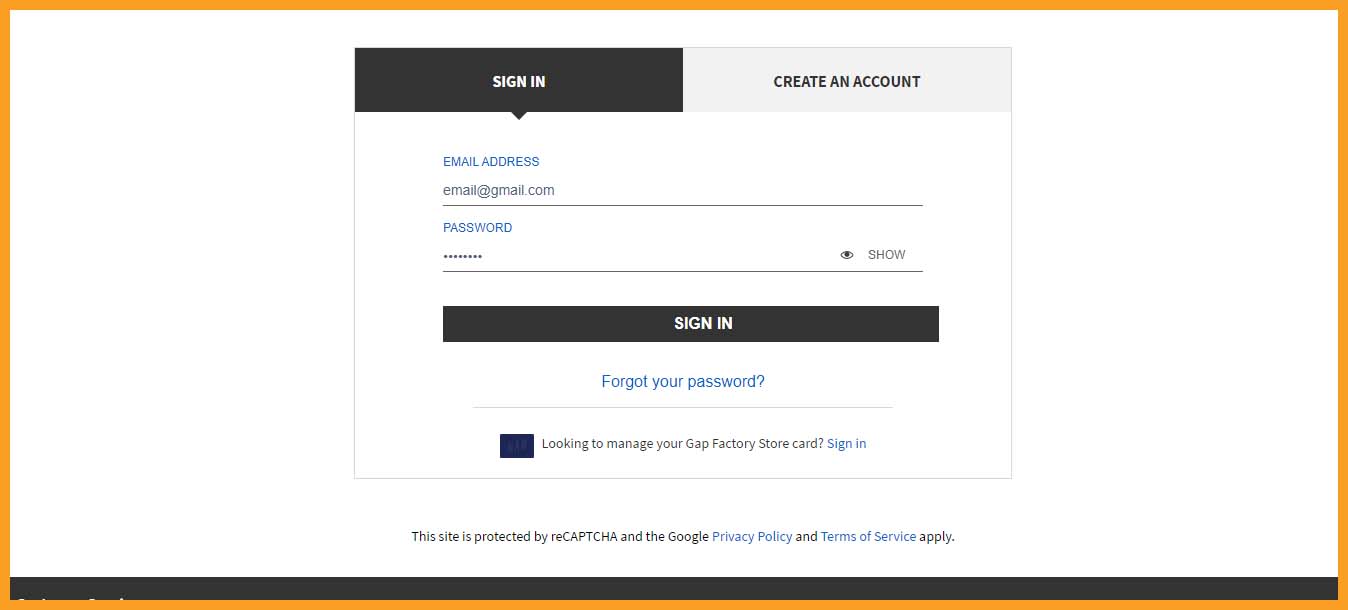Click the arrow pointer beneath the SIGN IN tab
The image size is (1348, 610).
519,116
